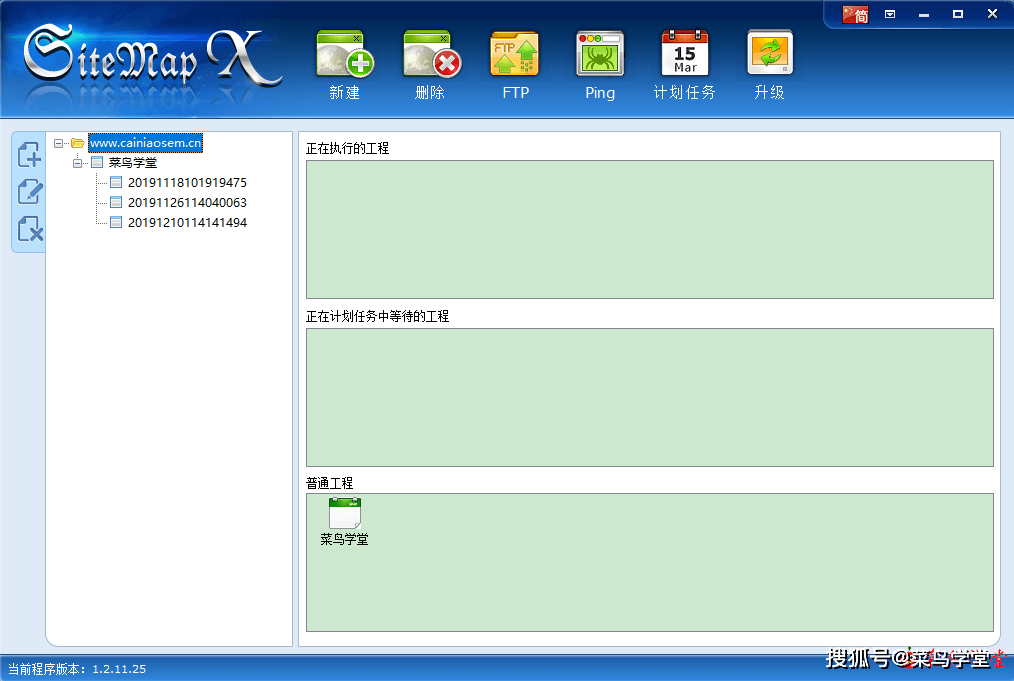Select tree entry 20191210114141494
The height and width of the screenshot is (681, 1014).
187,223
